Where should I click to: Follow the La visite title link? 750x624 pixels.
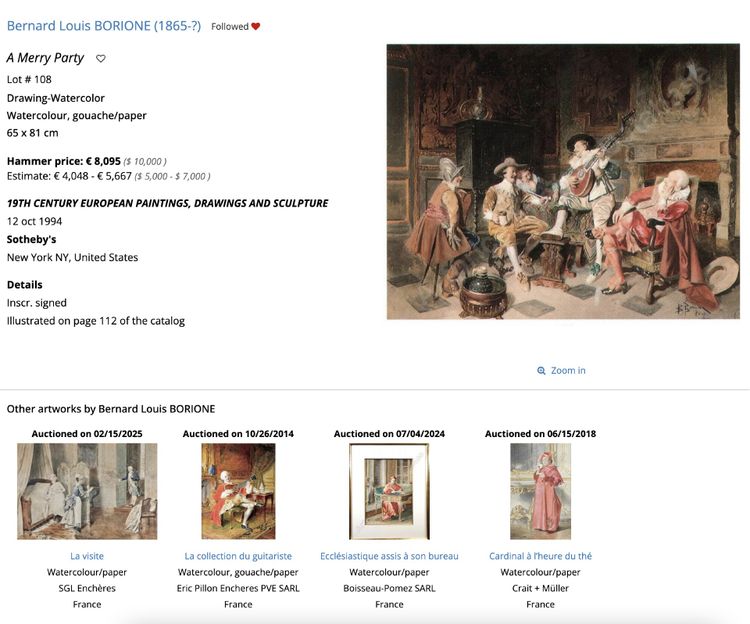(87, 556)
